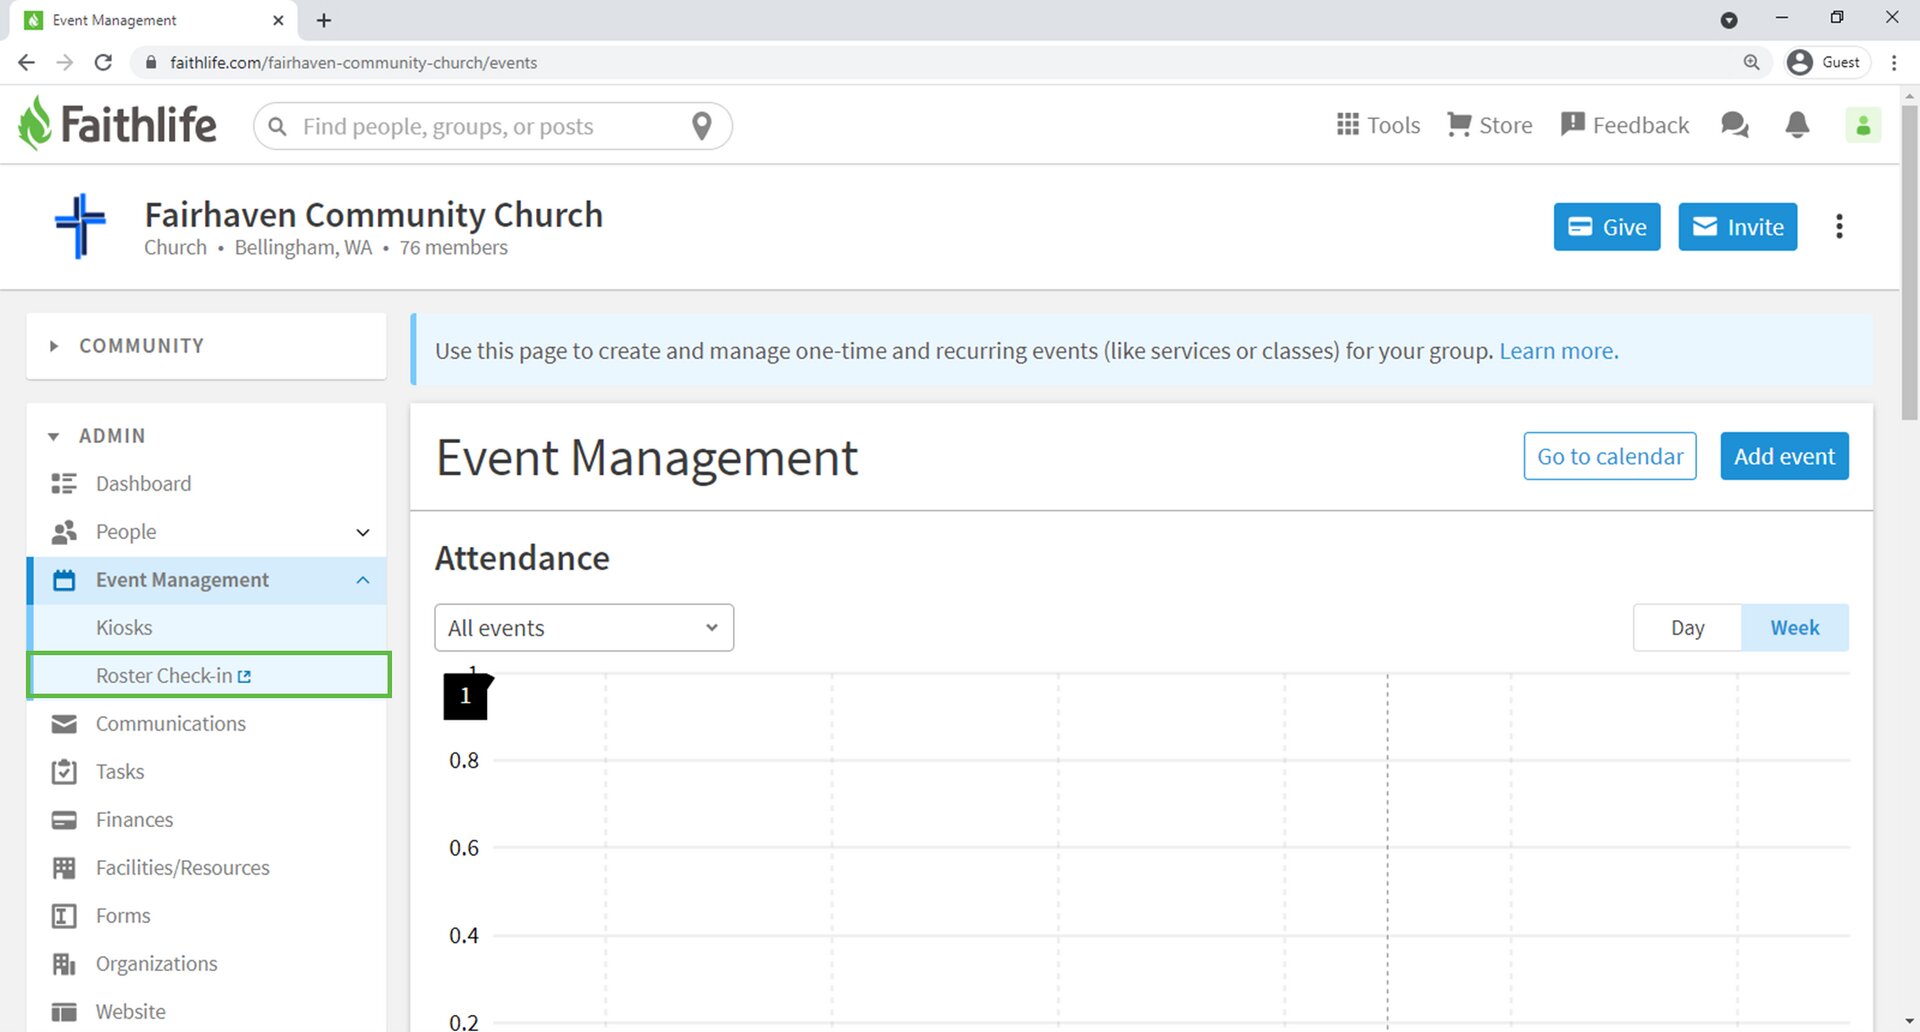Click the People sidebar icon
Screen dimensions: 1920x1032
point(64,532)
